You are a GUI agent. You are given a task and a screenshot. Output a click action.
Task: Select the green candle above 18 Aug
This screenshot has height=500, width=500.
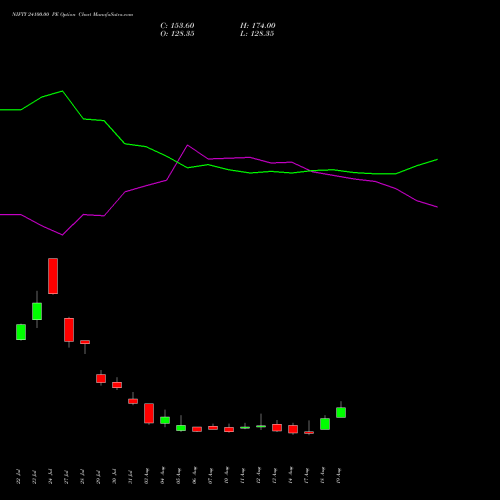click(325, 424)
